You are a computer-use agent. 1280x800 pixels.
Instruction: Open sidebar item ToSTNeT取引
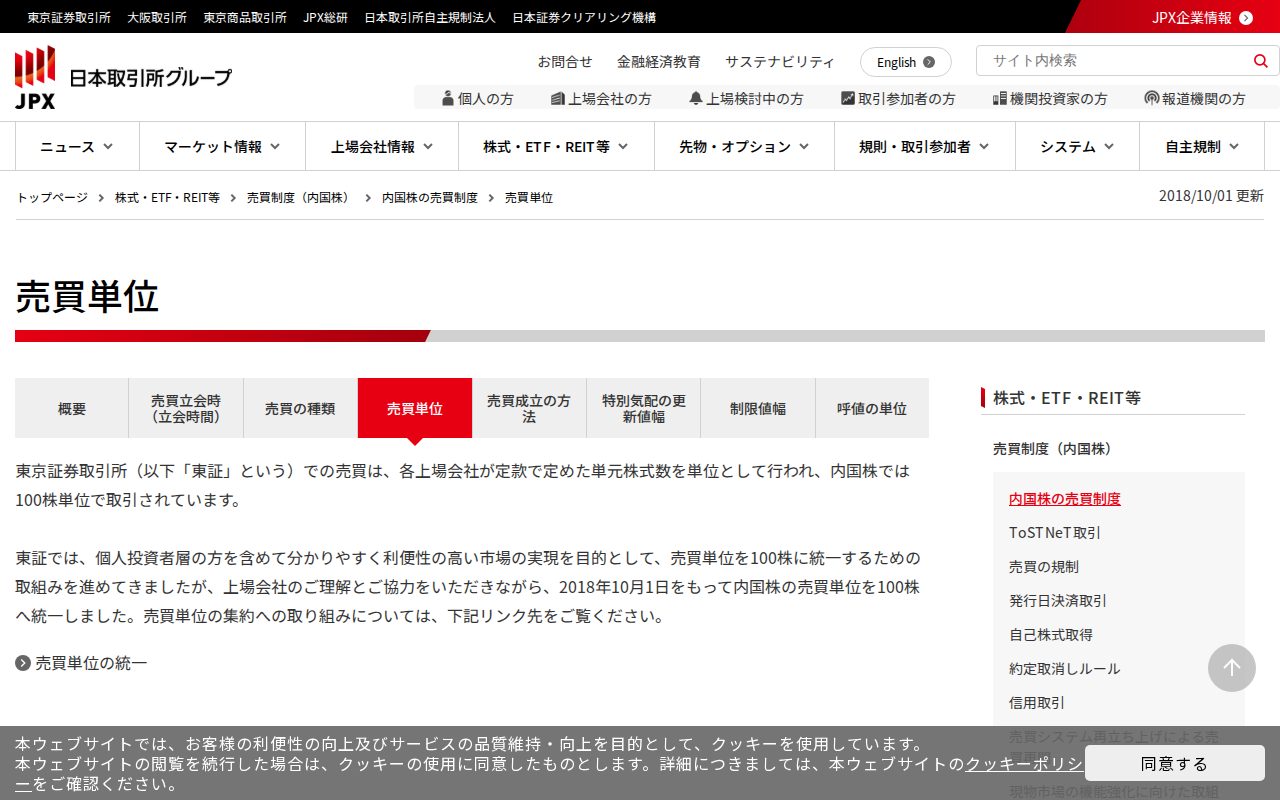(1055, 532)
